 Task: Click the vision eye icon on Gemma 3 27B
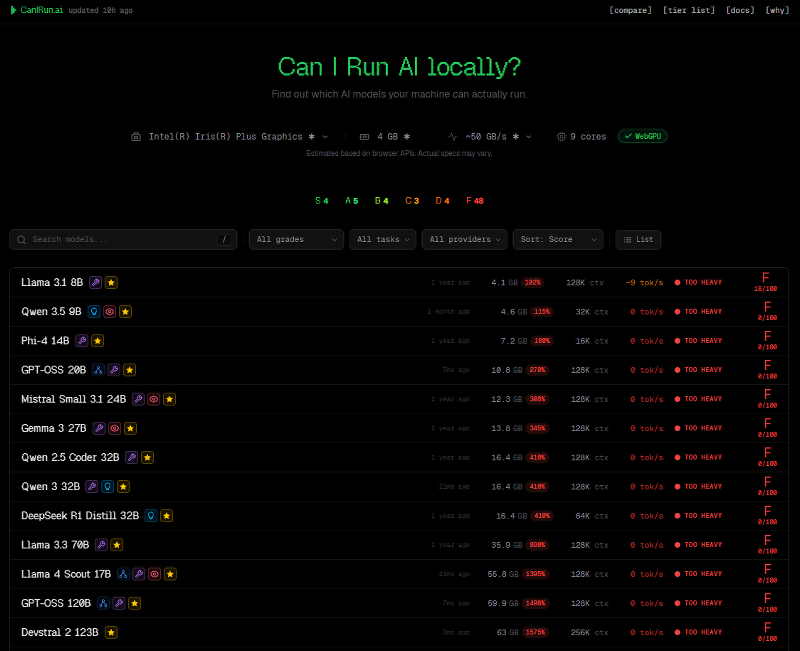(x=115, y=429)
